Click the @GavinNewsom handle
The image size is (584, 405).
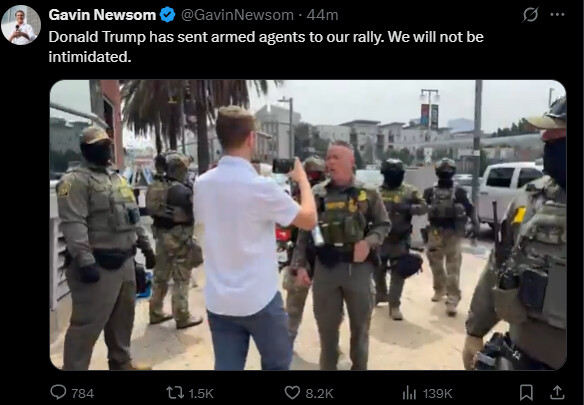click(237, 15)
